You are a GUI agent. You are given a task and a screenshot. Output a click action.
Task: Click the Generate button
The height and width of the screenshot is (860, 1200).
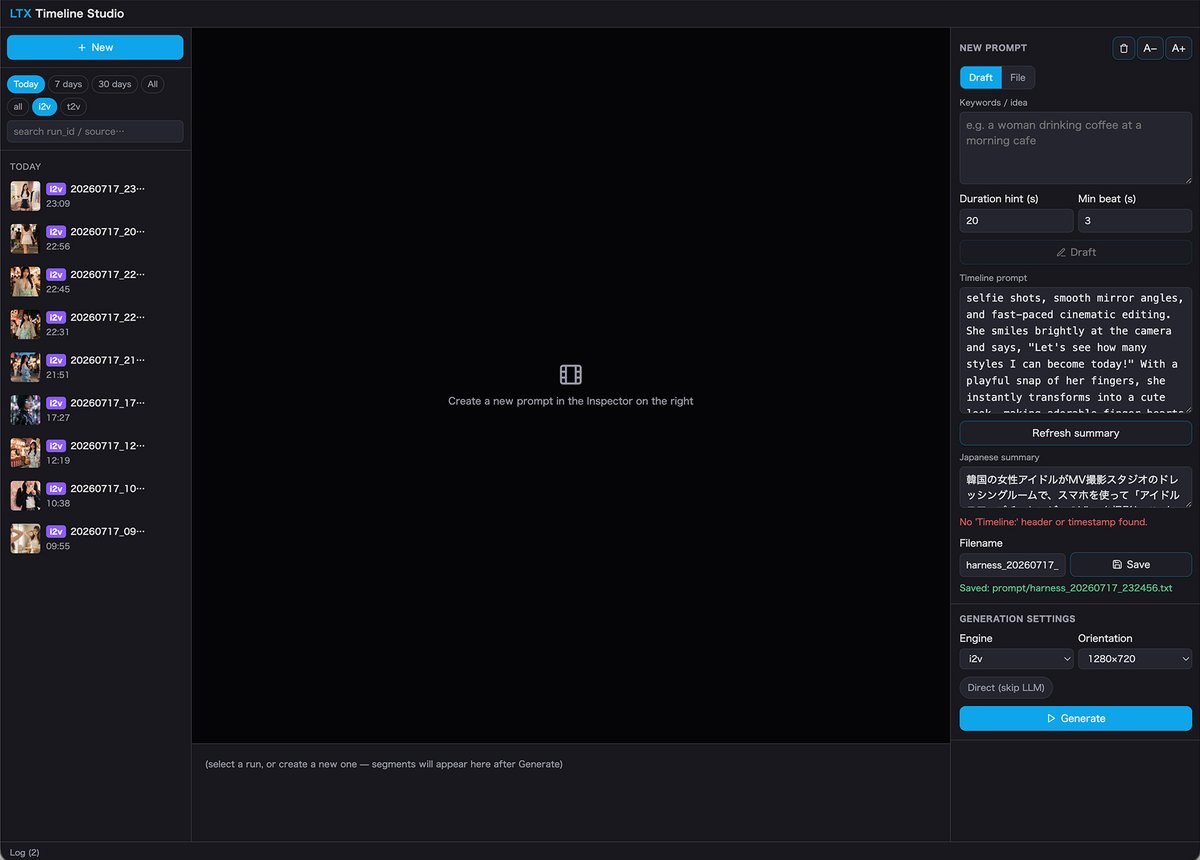(x=1076, y=718)
